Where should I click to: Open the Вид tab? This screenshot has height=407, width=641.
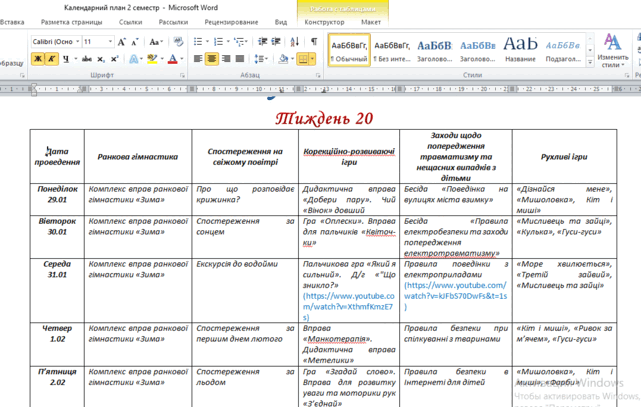click(x=281, y=22)
